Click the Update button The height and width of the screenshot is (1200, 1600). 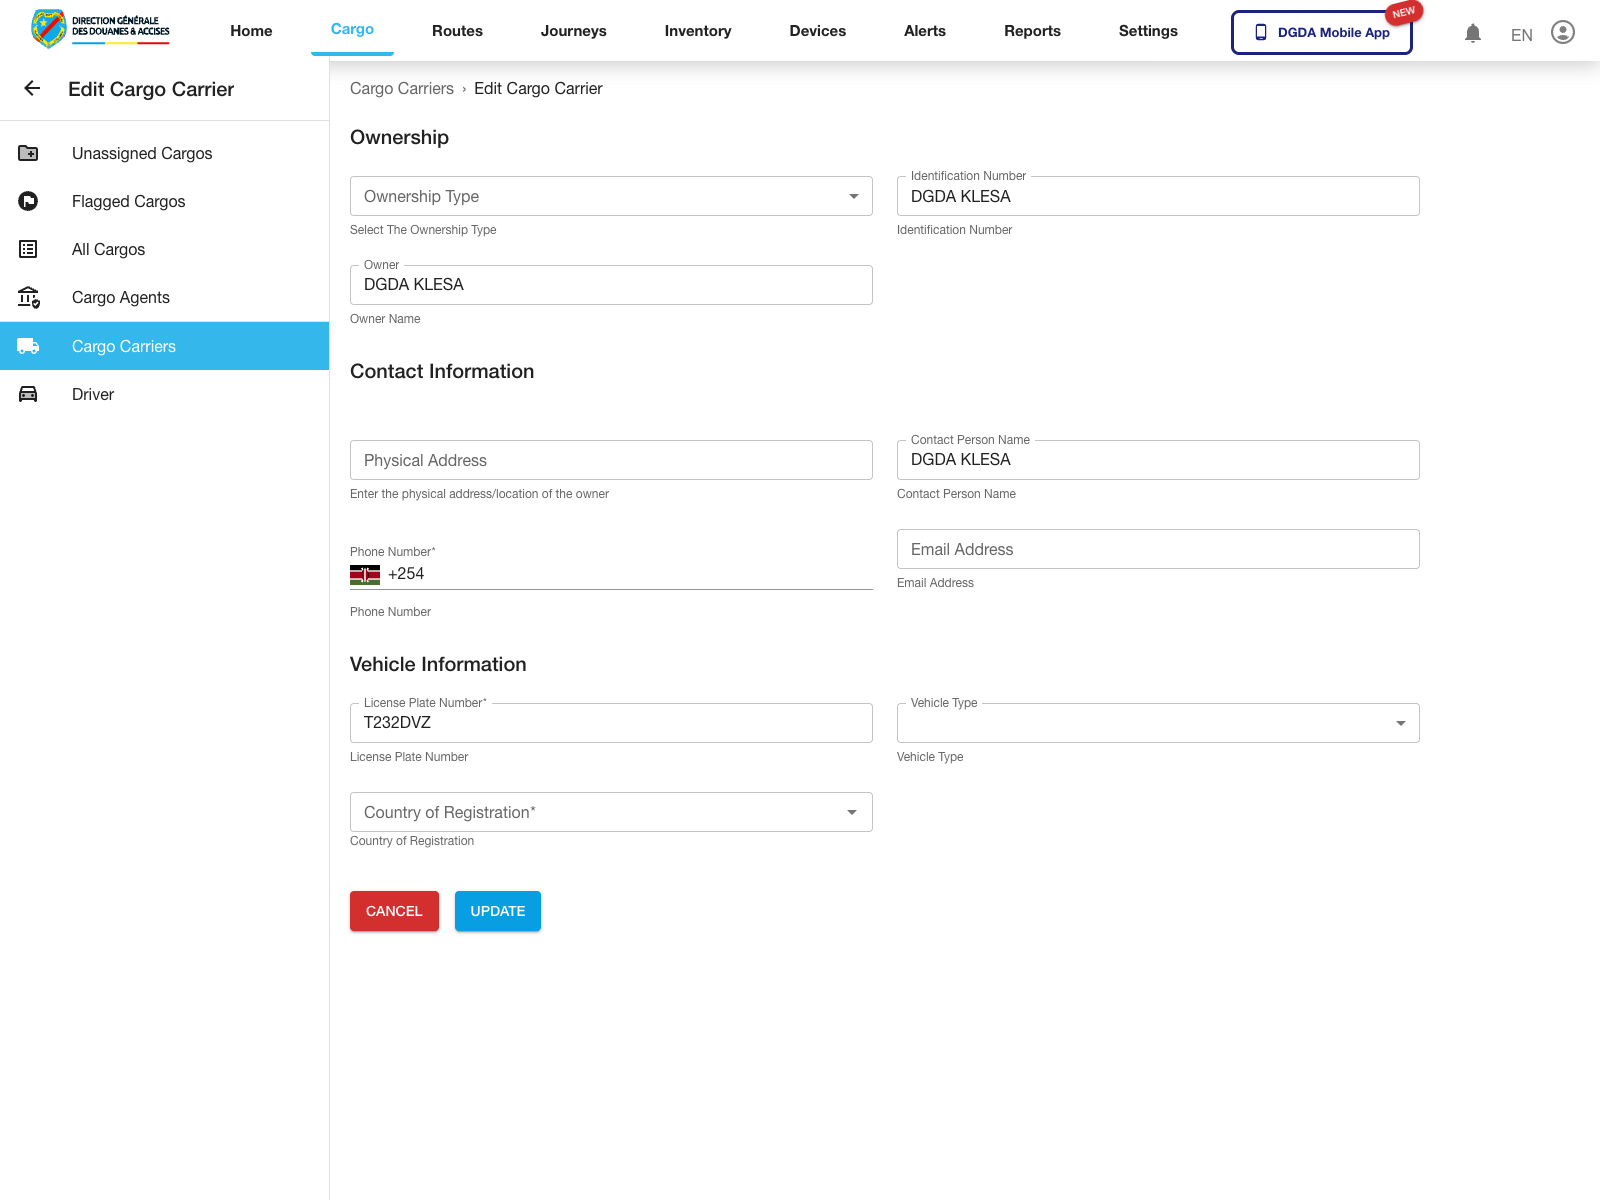(497, 911)
